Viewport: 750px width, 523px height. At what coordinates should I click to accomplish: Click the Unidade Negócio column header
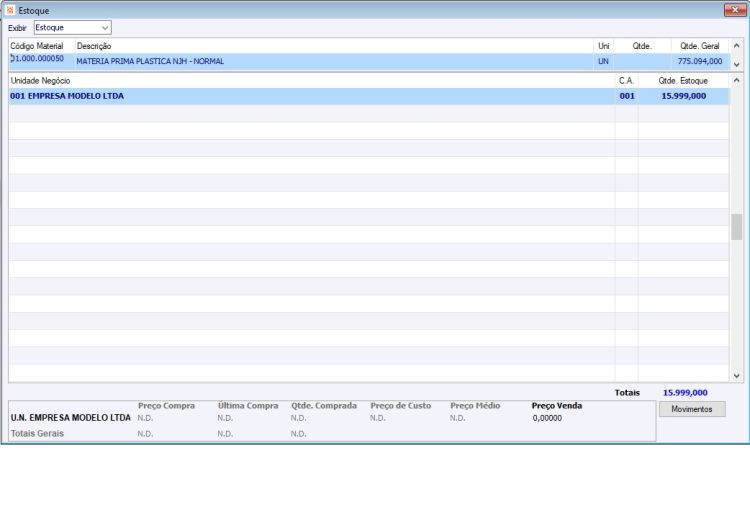coord(40,81)
